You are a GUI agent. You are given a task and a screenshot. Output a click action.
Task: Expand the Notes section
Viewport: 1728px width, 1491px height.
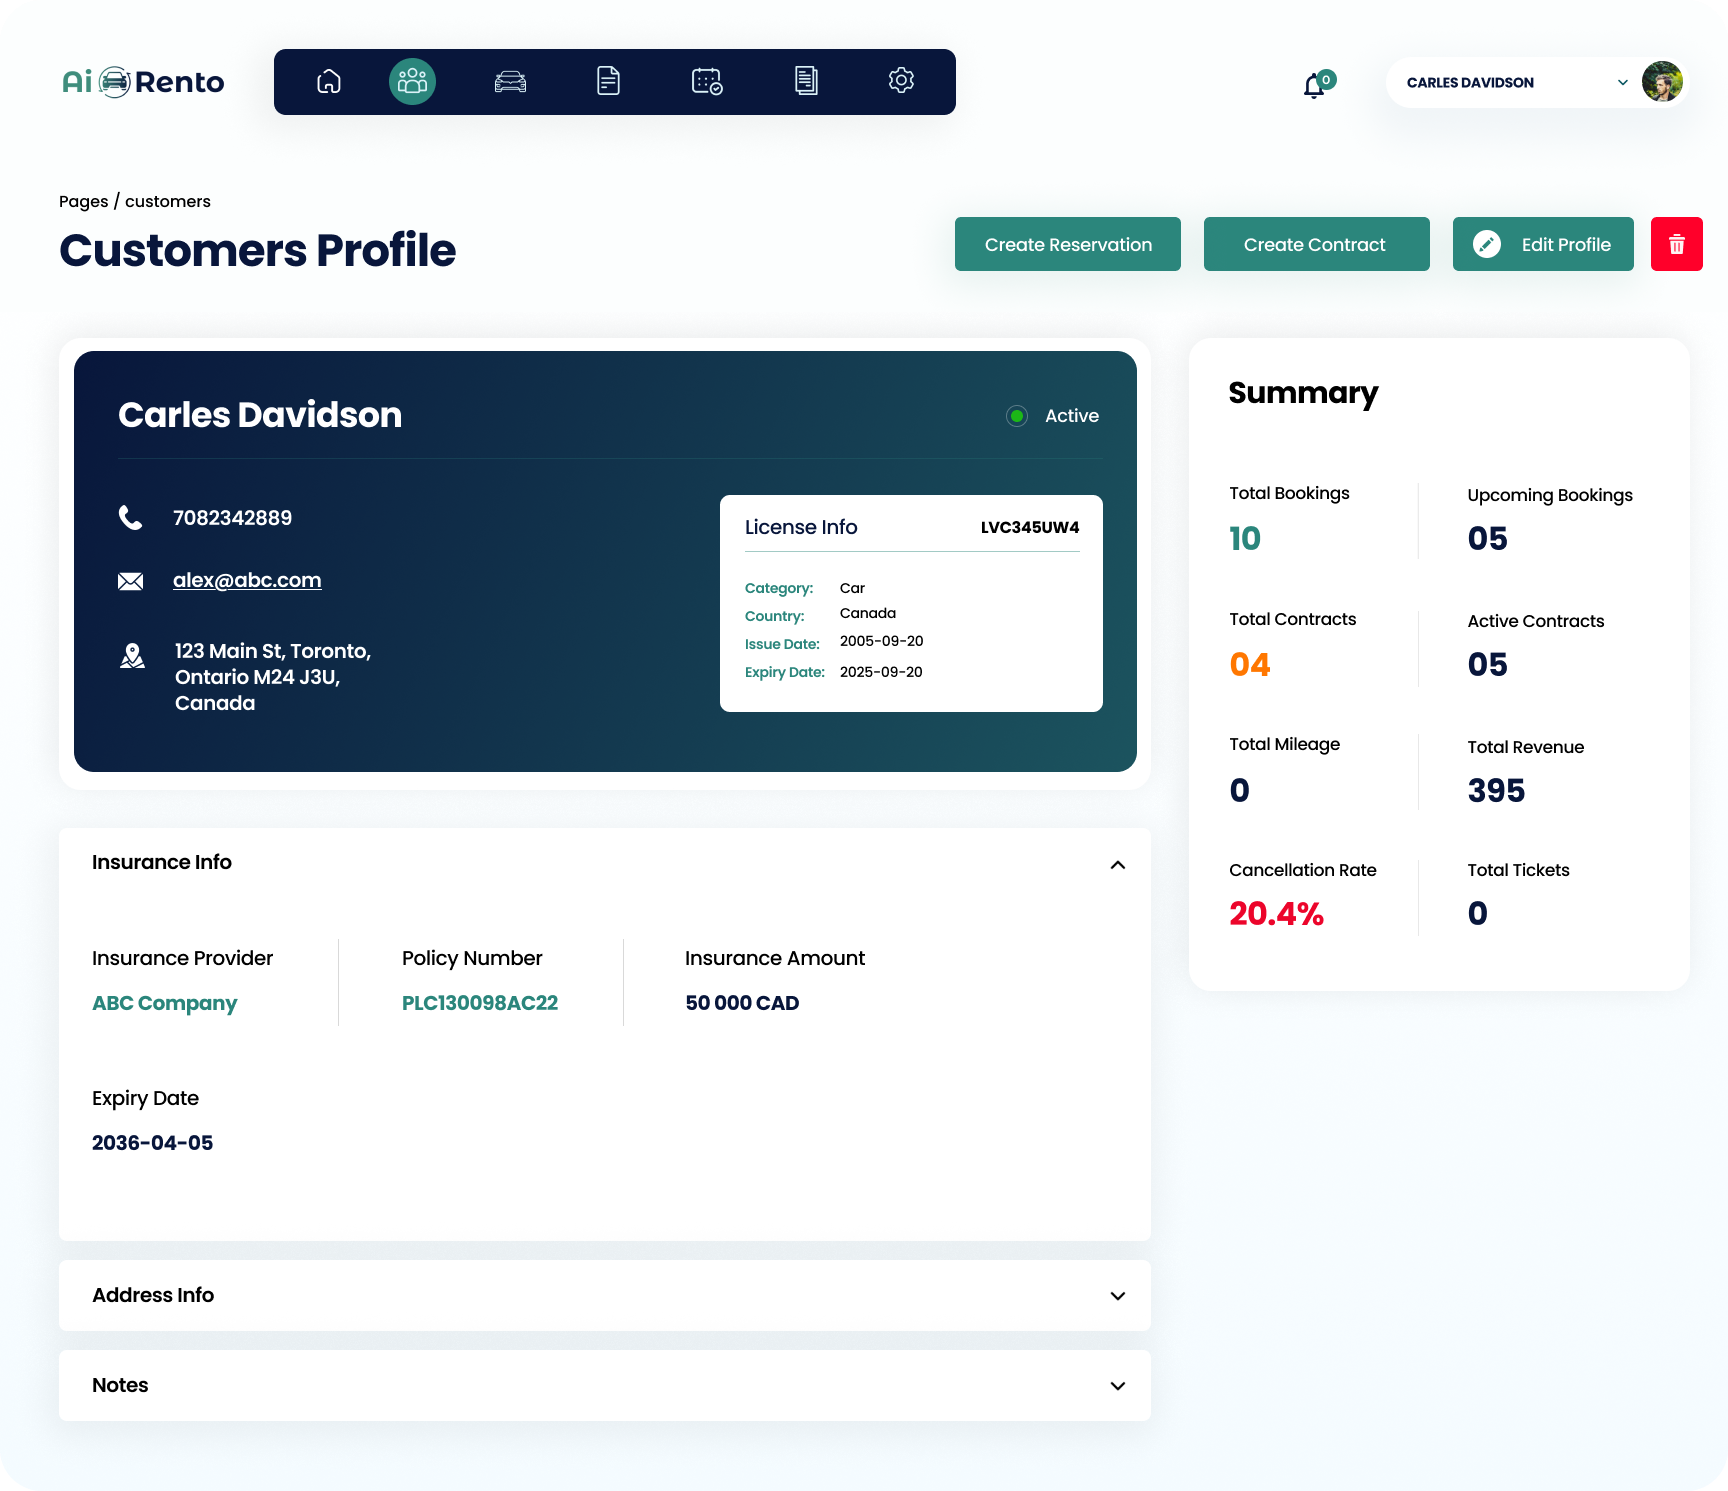point(1117,1386)
